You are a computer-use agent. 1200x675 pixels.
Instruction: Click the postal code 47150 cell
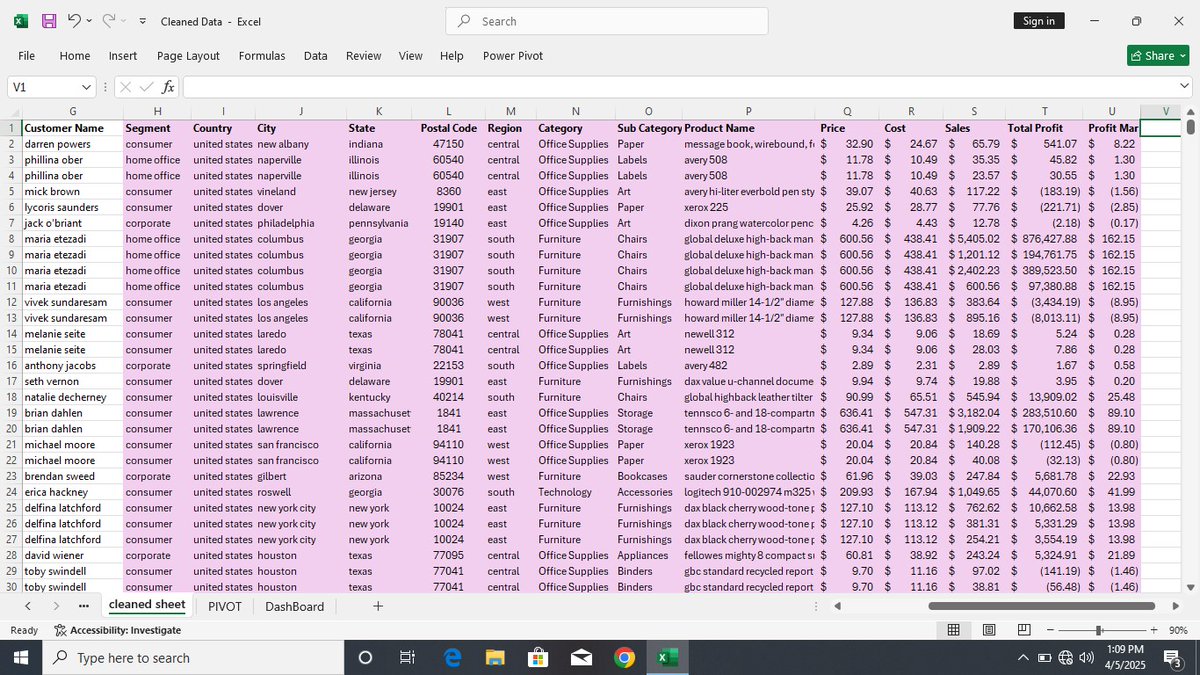click(447, 144)
